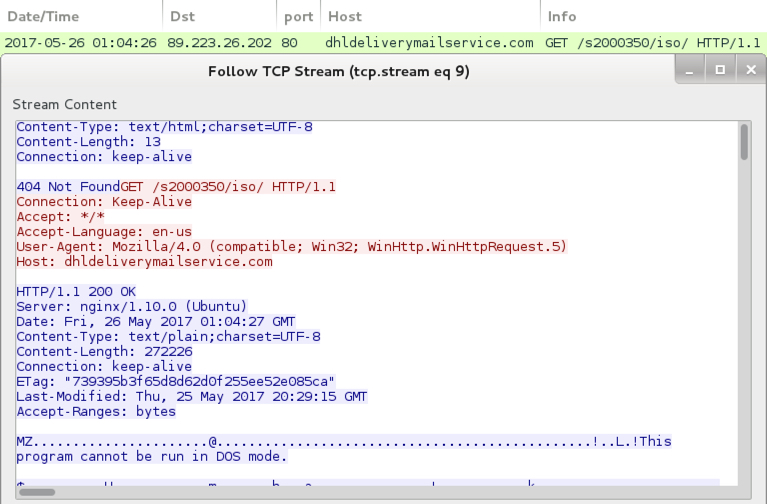Viewport: 767px width, 504px height.
Task: Click the Connection: Keep-Alive request header
Action: (104, 202)
